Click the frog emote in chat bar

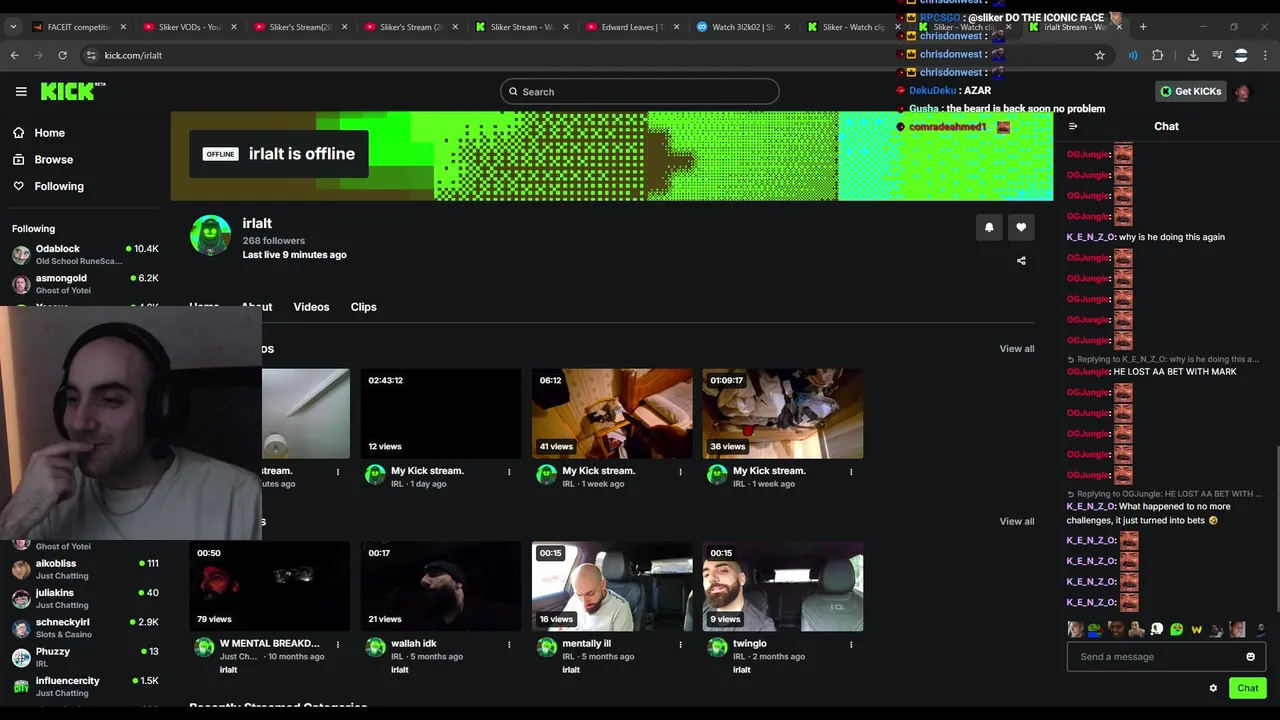[1095, 629]
